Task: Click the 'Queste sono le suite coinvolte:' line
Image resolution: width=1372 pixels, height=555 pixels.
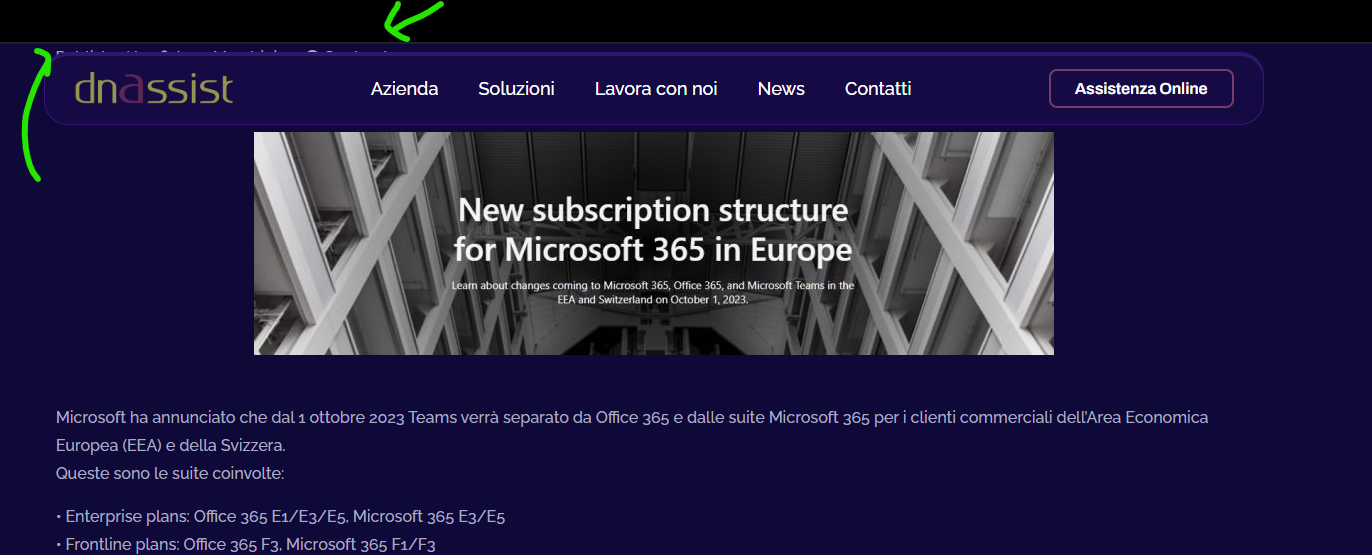Action: pos(170,473)
